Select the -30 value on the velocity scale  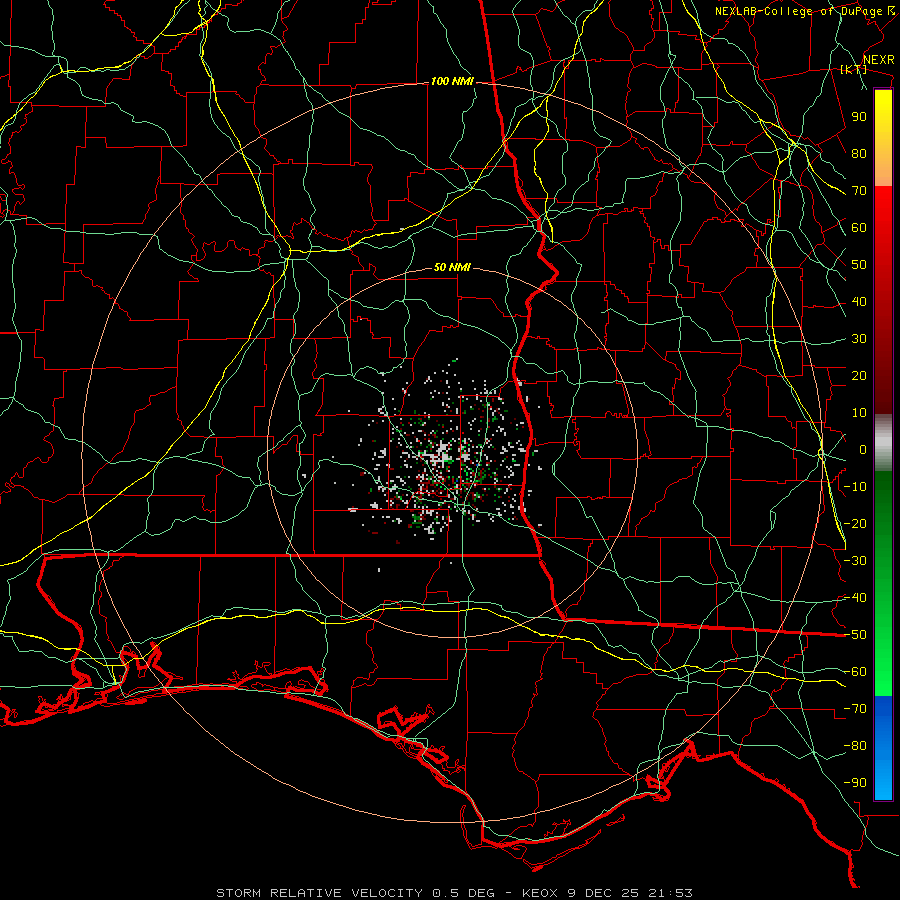click(855, 561)
